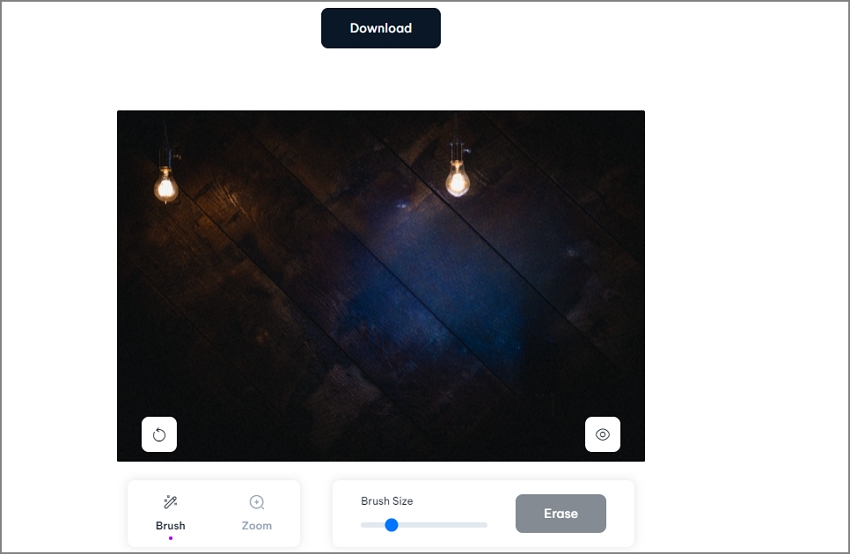This screenshot has width=850, height=554.
Task: Click the dark wood photo canvas
Action: [x=381, y=286]
